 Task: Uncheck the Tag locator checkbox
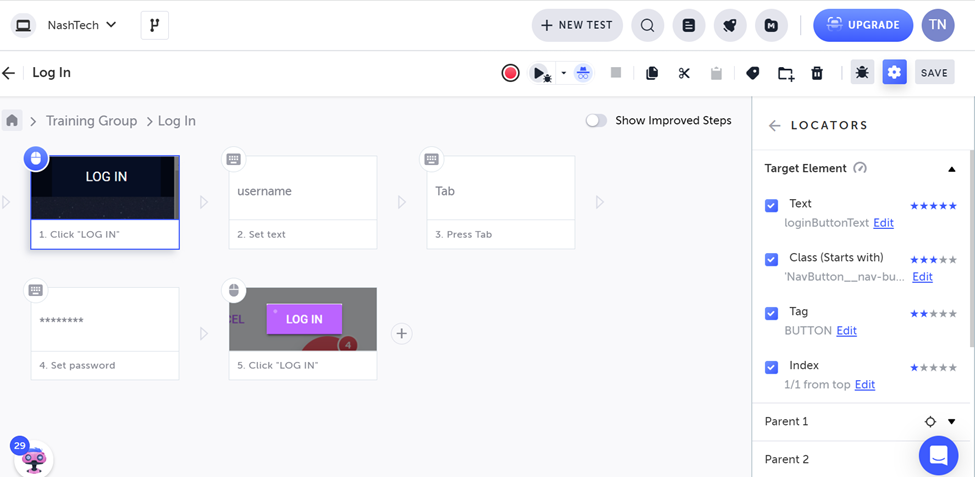coord(771,313)
